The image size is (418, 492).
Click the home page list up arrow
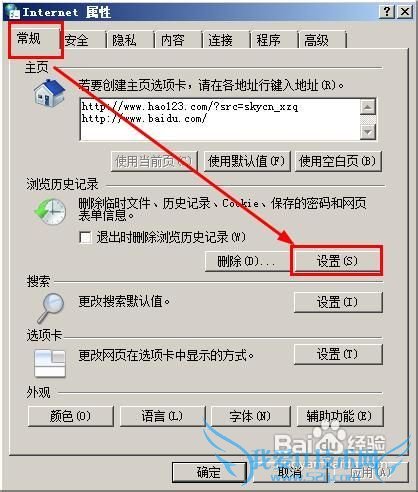pyautogui.click(x=368, y=107)
